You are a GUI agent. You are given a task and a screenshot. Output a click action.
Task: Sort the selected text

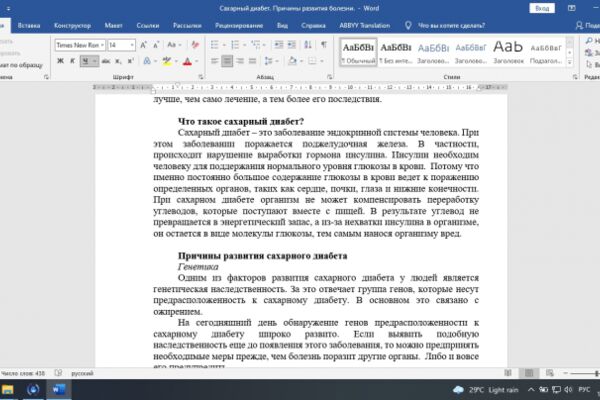tap(308, 45)
